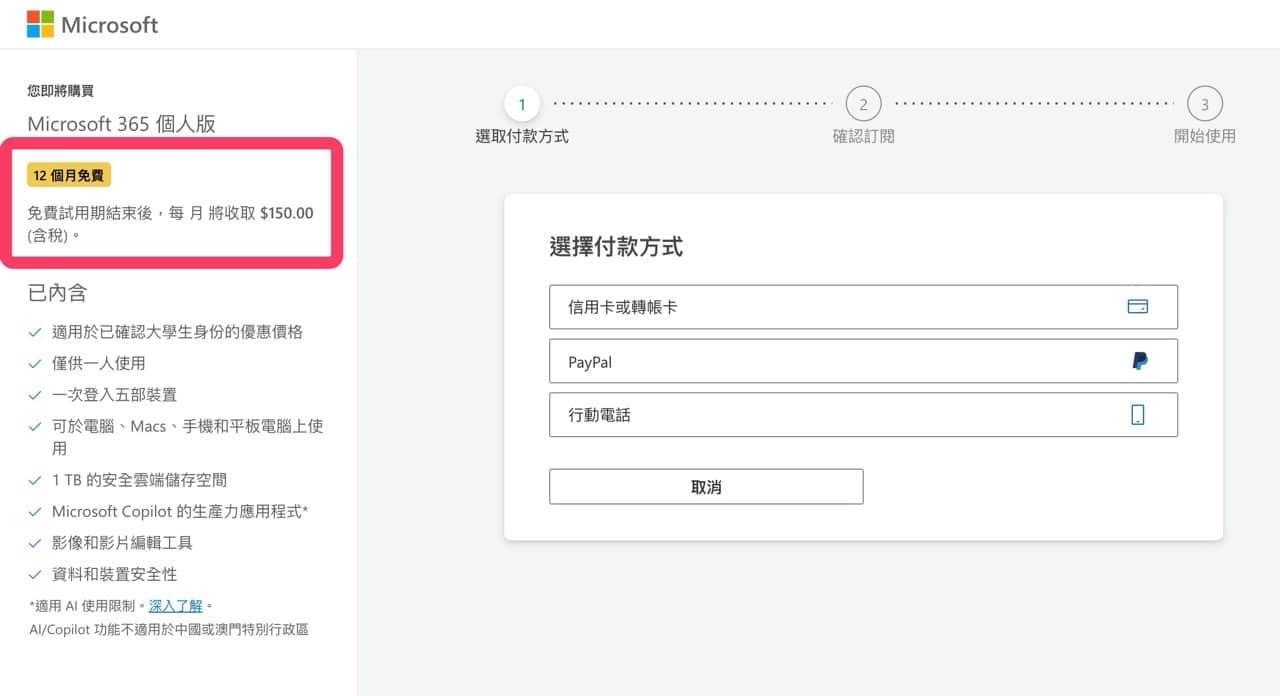This screenshot has height=696, width=1280.
Task: Select the PayPal payment option
Action: [x=864, y=361]
